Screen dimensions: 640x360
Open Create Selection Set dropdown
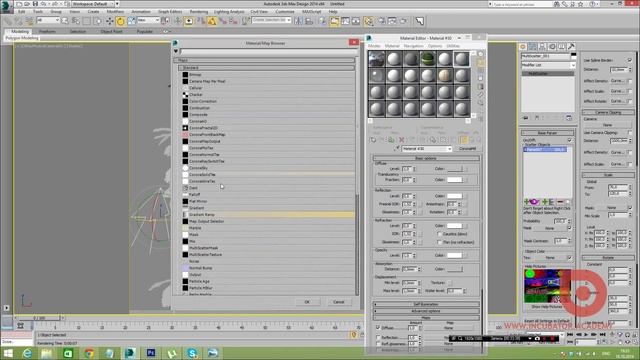[x=271, y=20]
